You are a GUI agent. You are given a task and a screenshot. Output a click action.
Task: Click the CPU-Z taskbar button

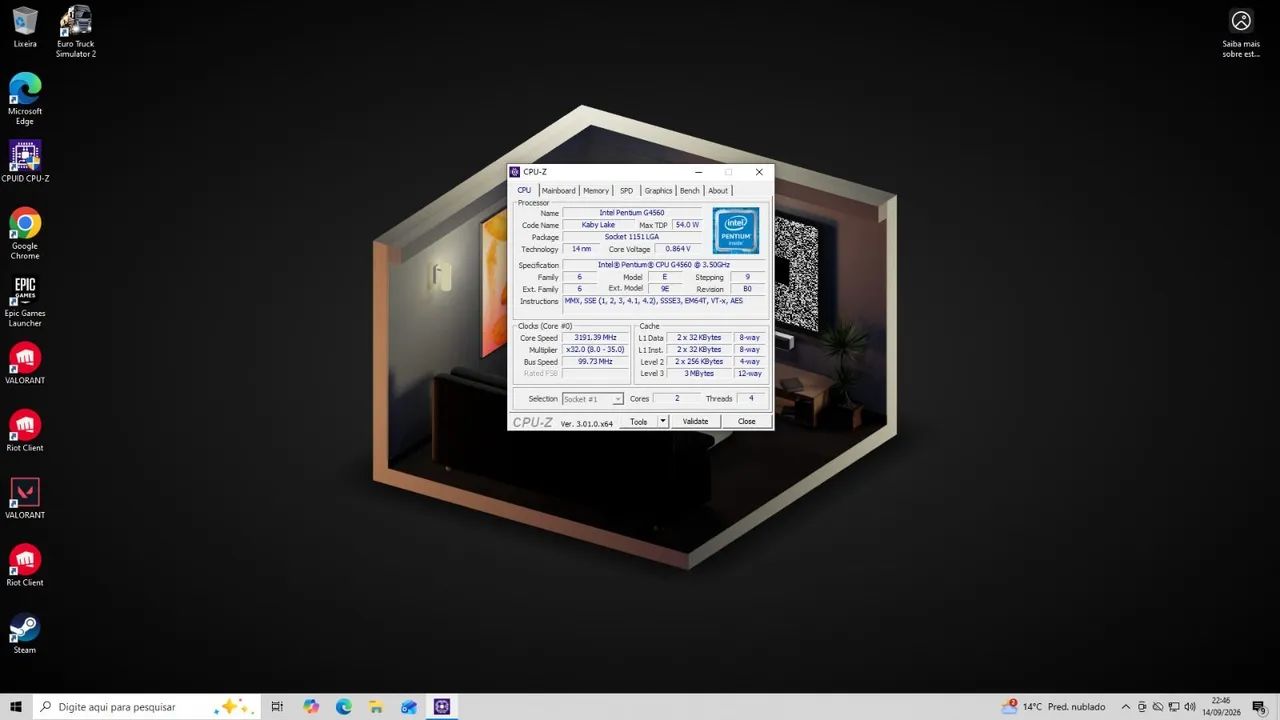tap(442, 707)
